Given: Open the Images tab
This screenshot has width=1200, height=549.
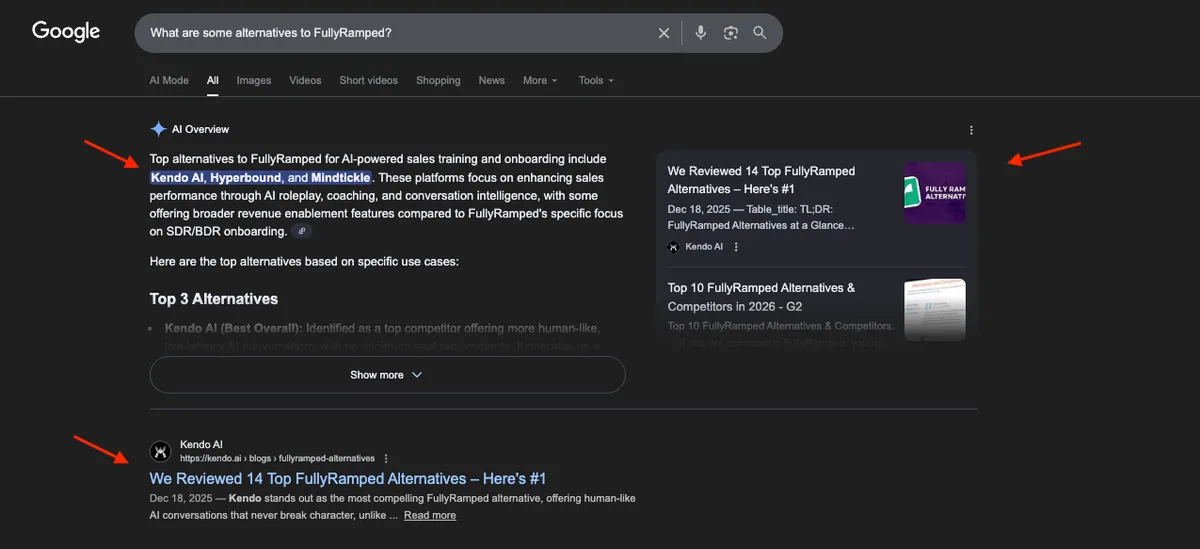Looking at the screenshot, I should [254, 80].
